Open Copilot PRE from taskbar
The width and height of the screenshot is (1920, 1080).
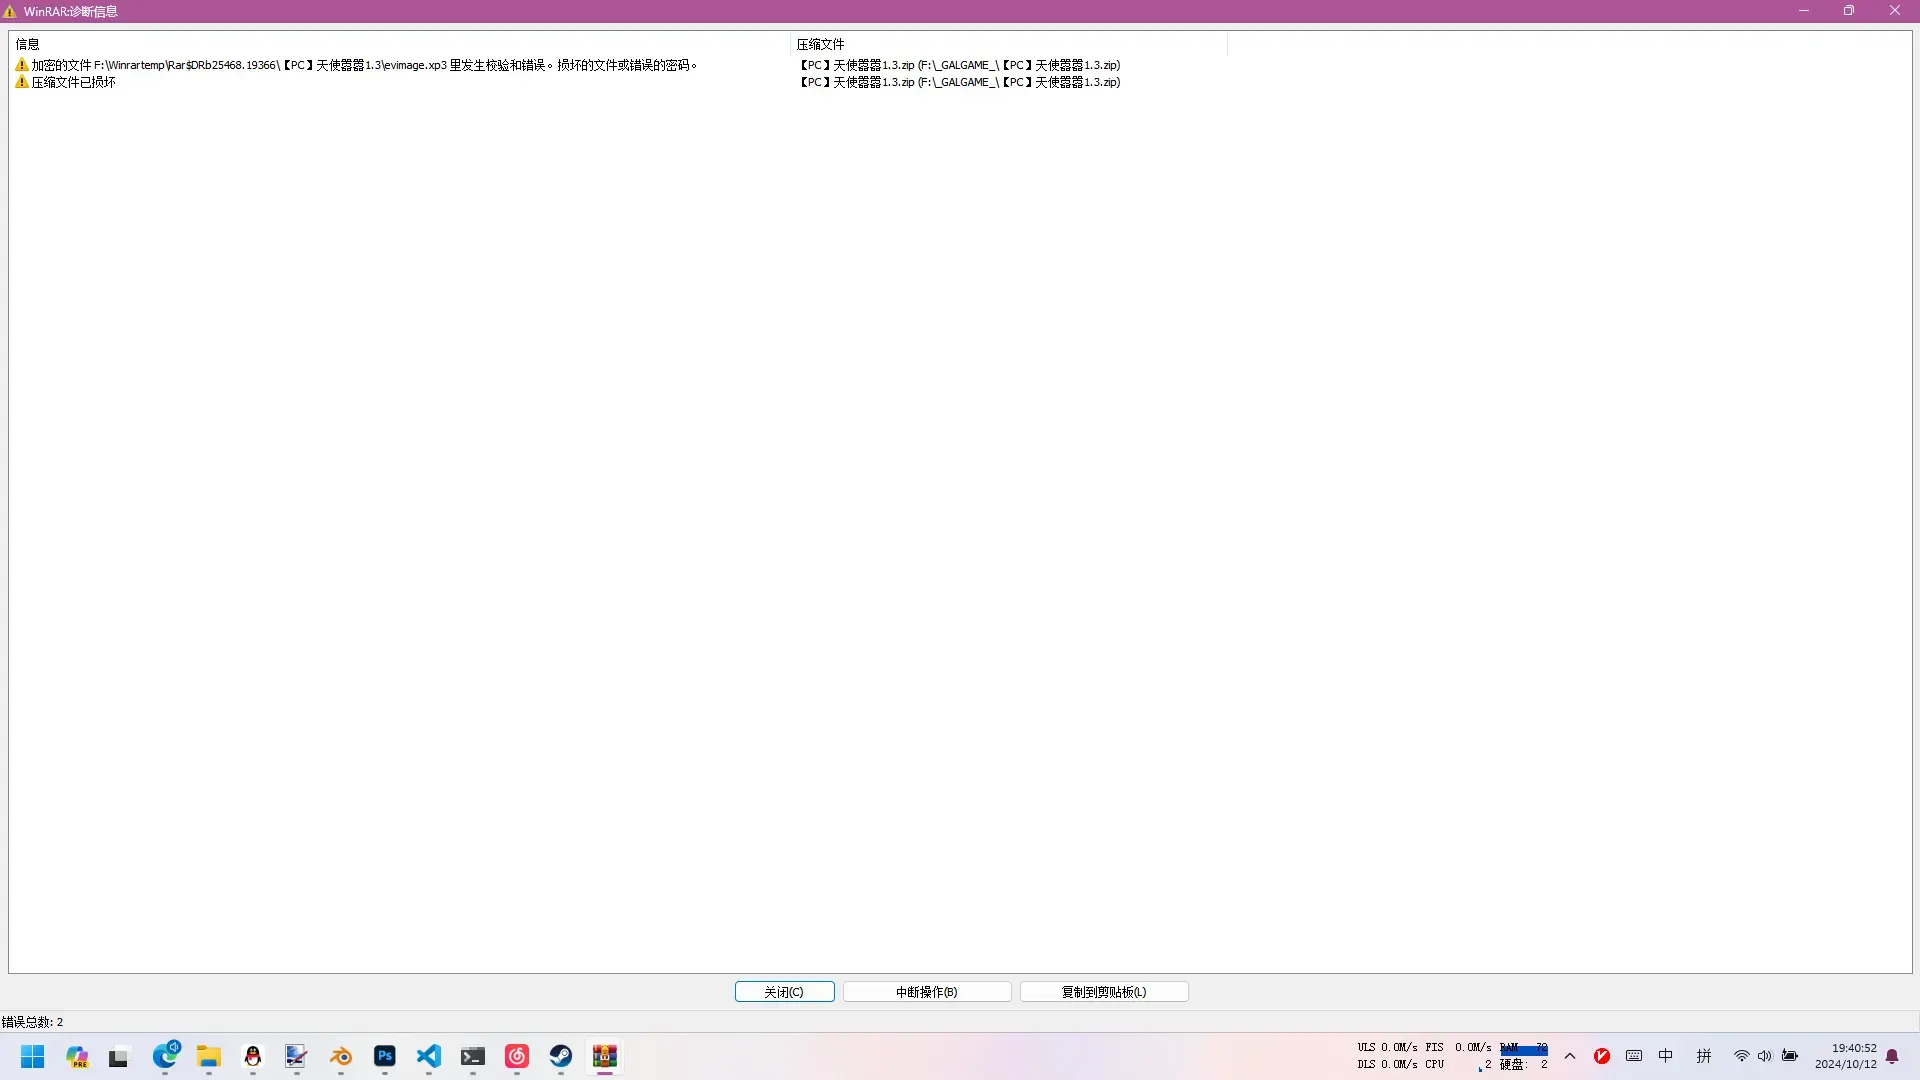pyautogui.click(x=77, y=1057)
